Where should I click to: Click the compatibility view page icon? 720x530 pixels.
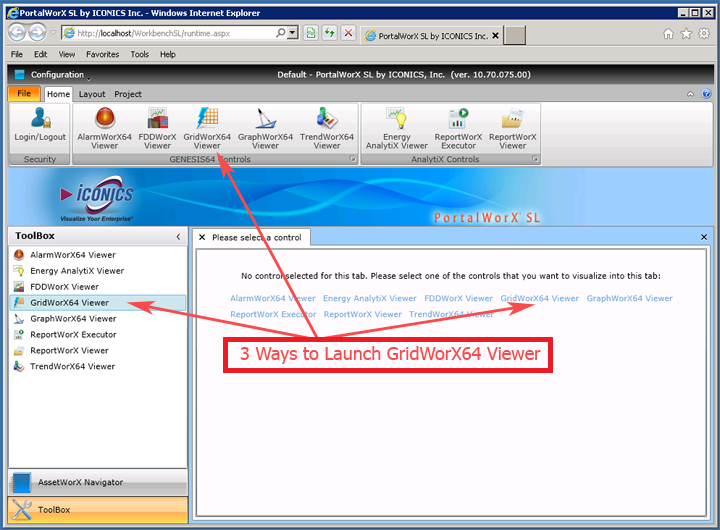tap(311, 33)
